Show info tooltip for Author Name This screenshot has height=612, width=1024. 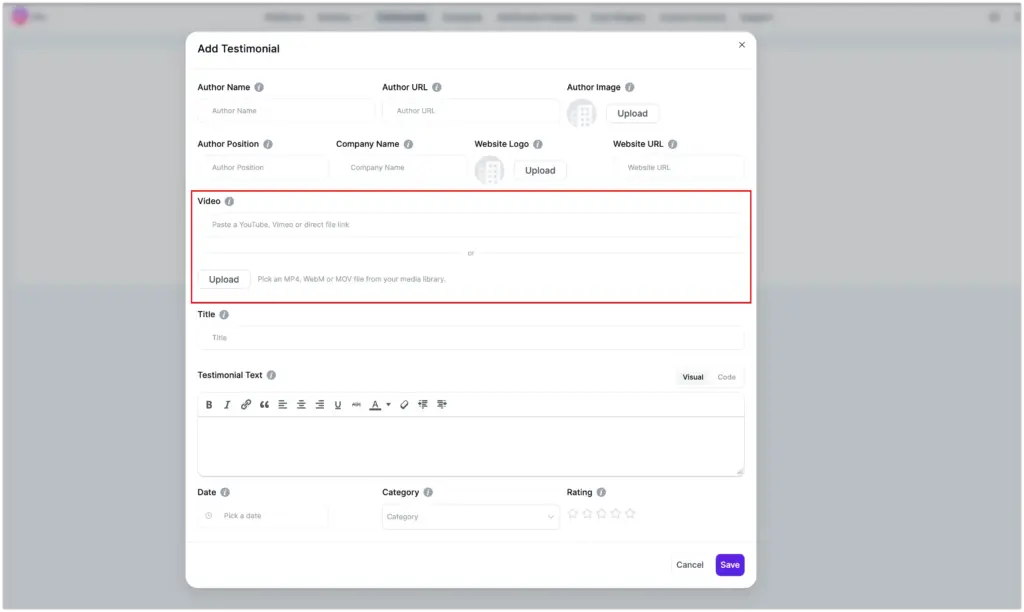(259, 87)
